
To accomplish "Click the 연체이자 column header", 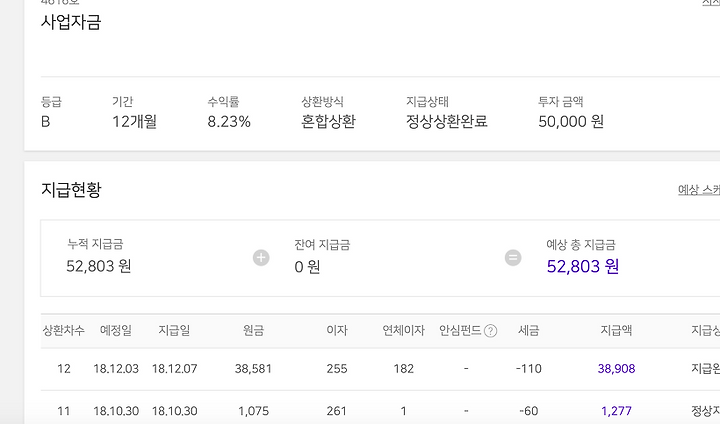I will (404, 331).
